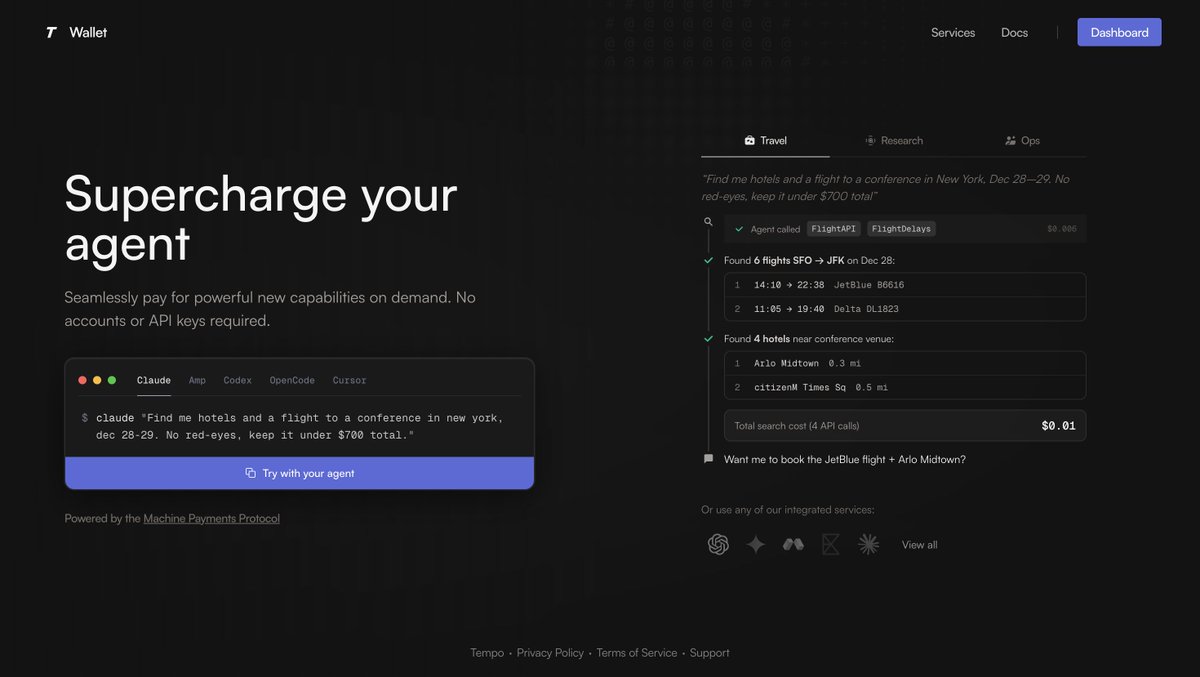The height and width of the screenshot is (677, 1200).
Task: Select the Arlo Midtown hotel row
Action: pyautogui.click(x=905, y=363)
